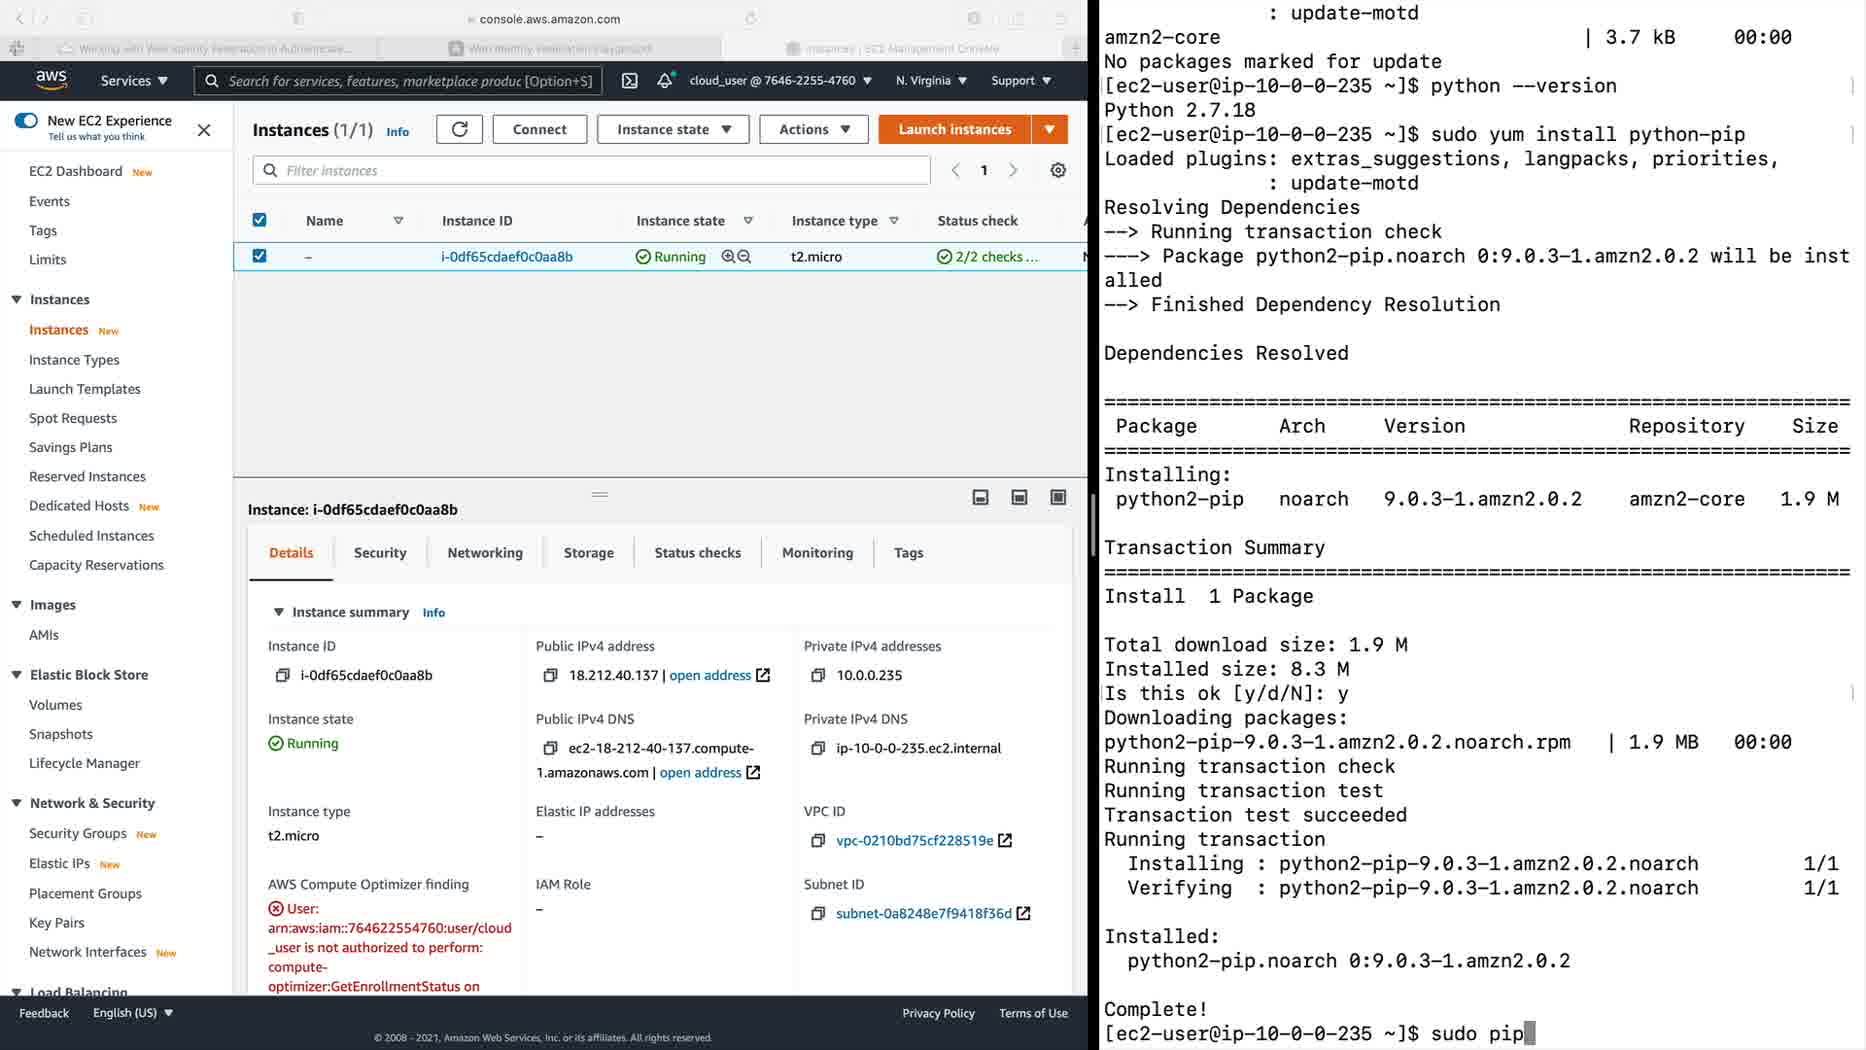This screenshot has width=1866, height=1050.
Task: Click the AWS services search field
Action: click(x=398, y=81)
